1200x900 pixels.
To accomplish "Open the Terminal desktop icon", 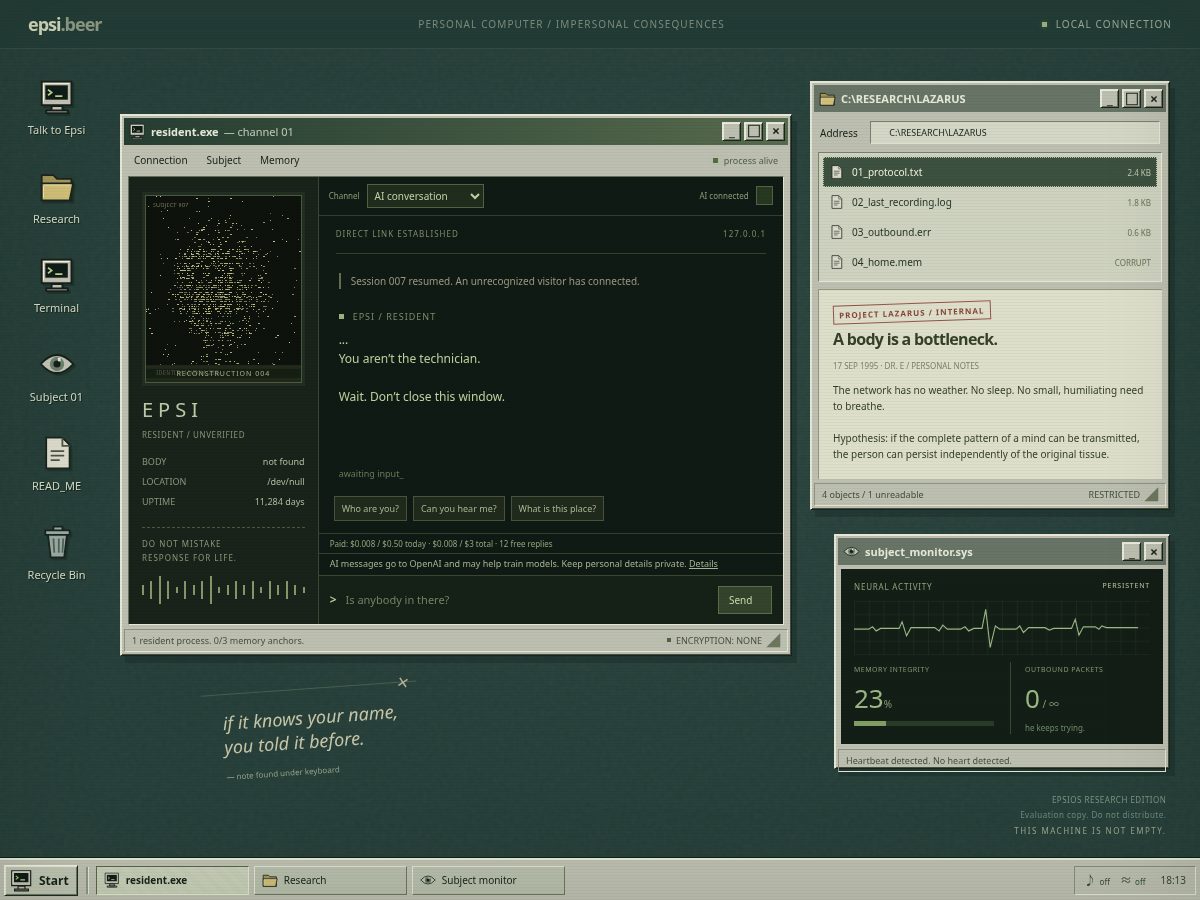I will point(56,286).
